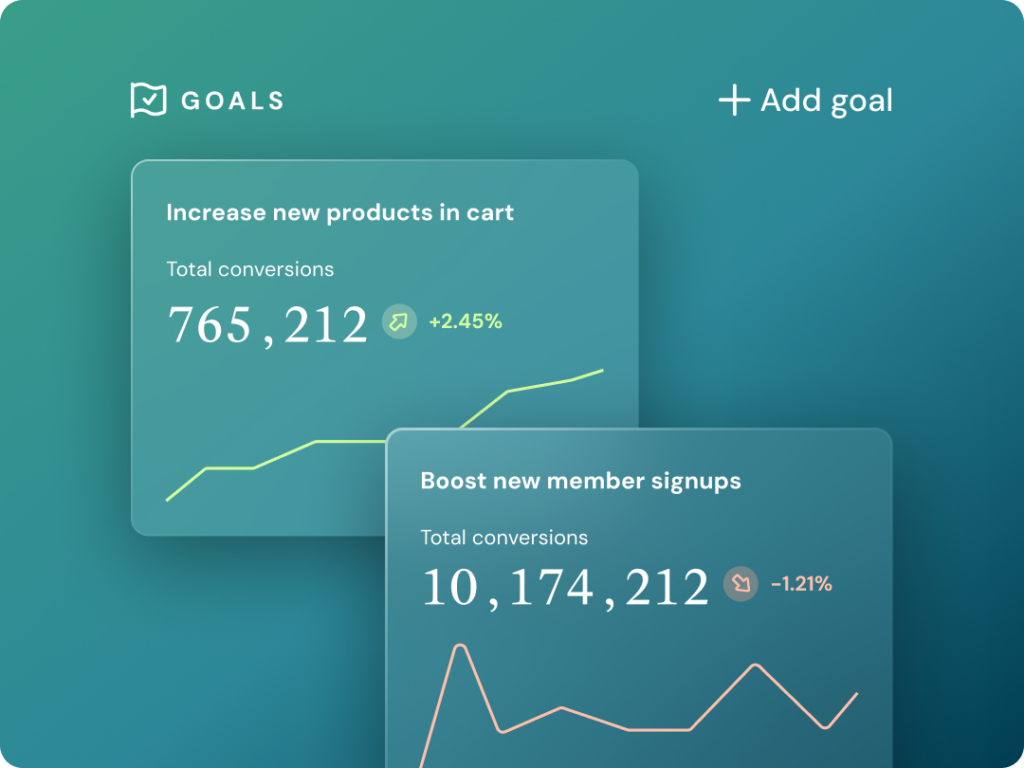Click the tallest first peak of salmon chart
Image resolution: width=1024 pixels, height=768 pixels.
(460, 646)
